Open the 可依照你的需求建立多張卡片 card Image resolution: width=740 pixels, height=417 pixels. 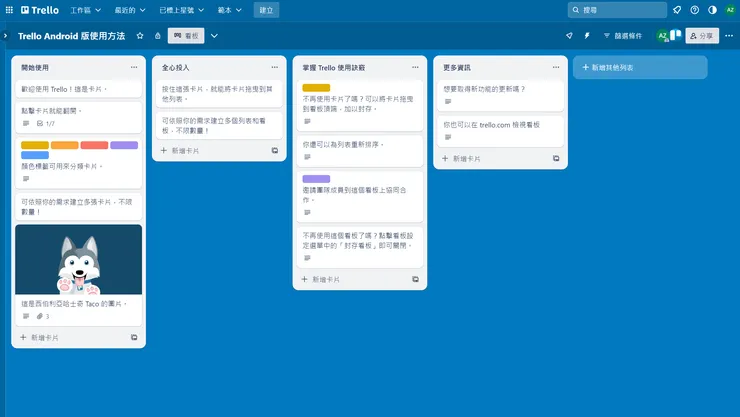tap(78, 207)
